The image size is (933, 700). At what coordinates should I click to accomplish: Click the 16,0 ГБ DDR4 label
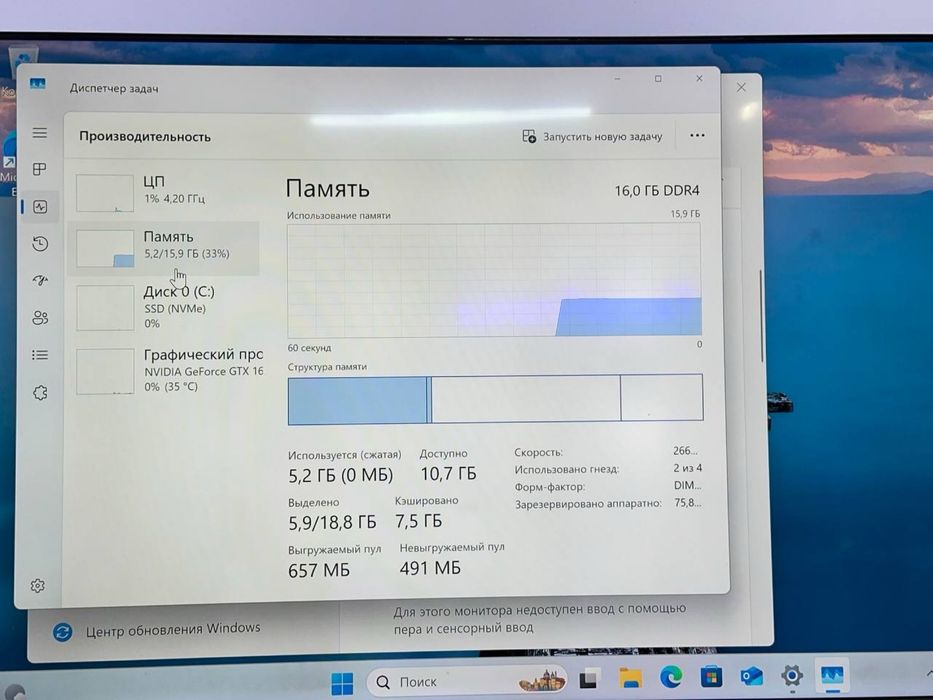pyautogui.click(x=657, y=190)
